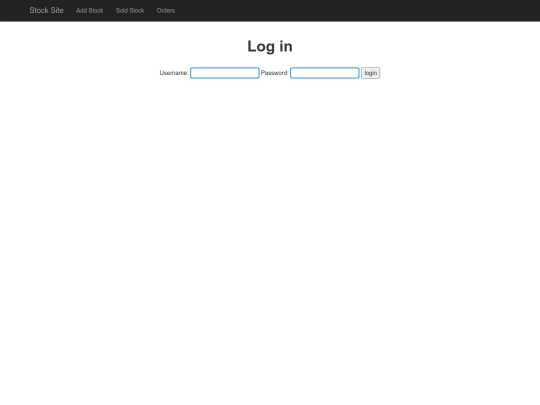Choose Sold Stock in the navigation bar
Screen dimensions: 540x405
130,11
